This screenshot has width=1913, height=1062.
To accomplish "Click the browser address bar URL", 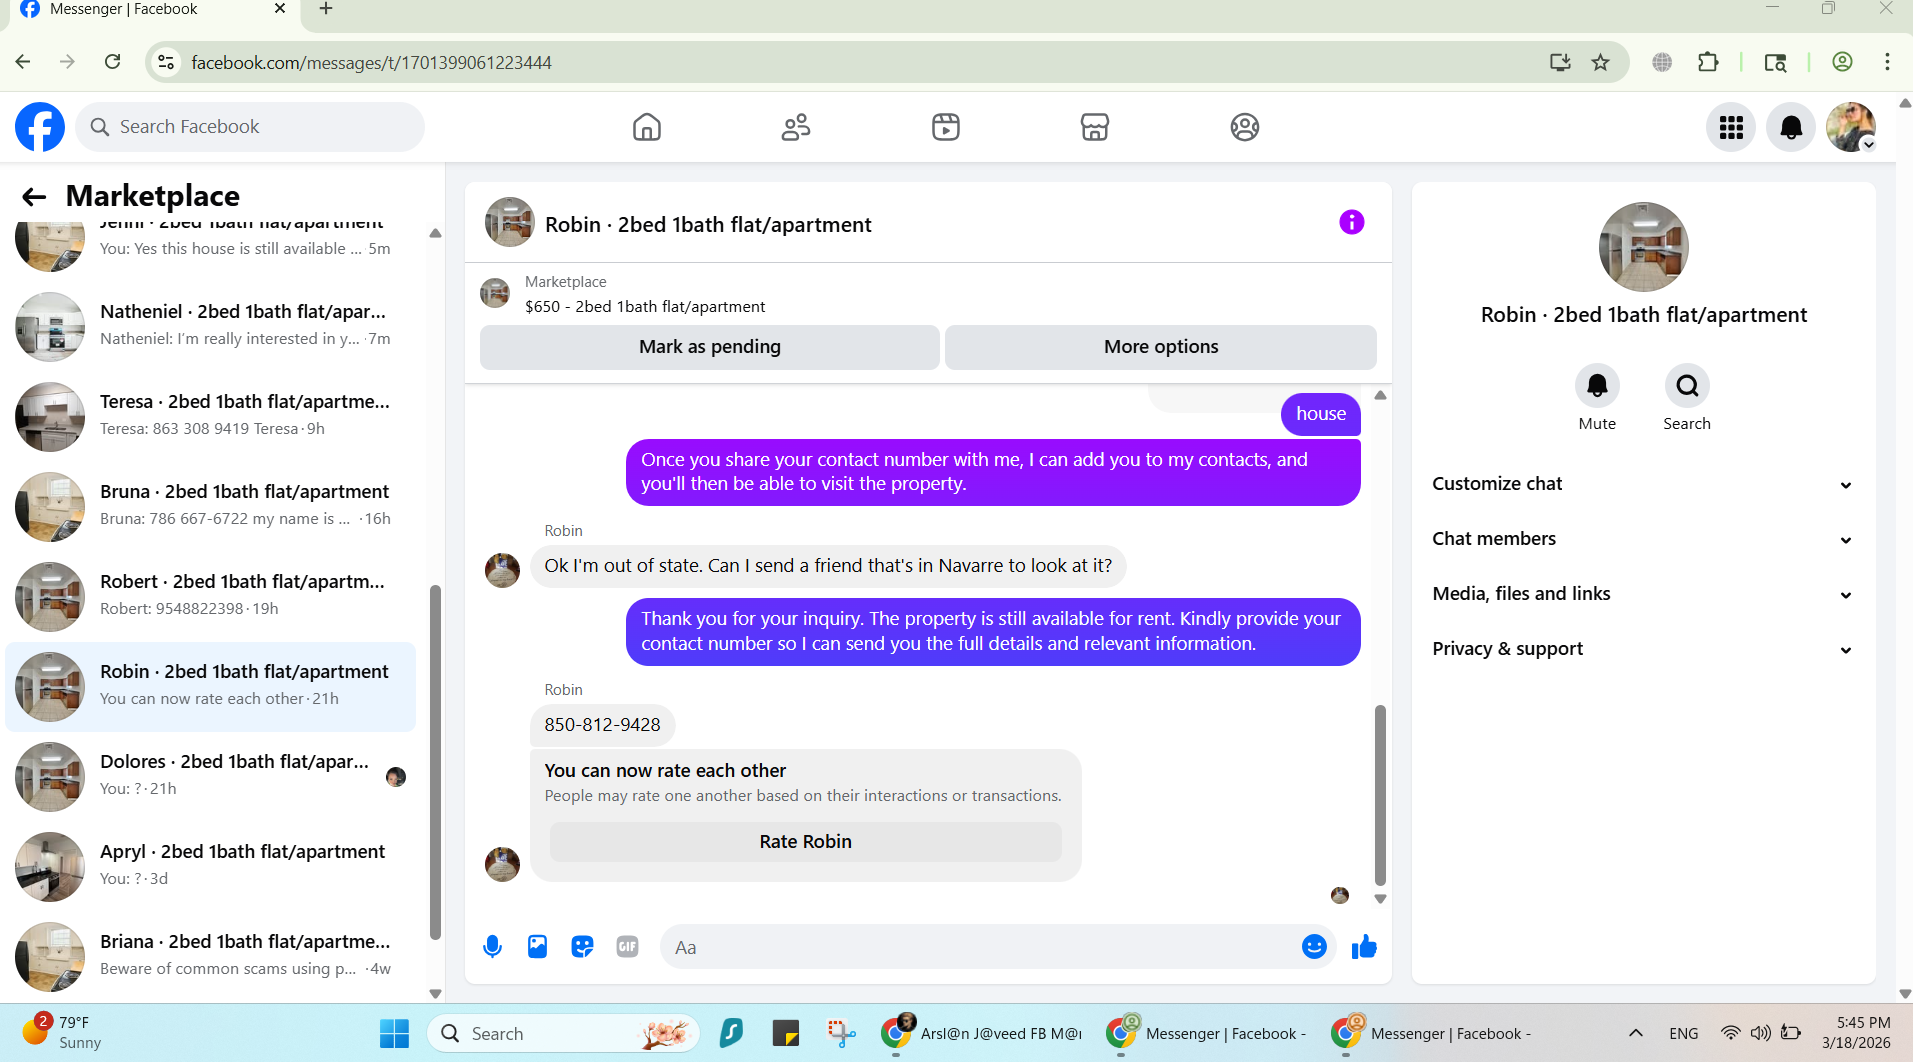I will pos(371,62).
